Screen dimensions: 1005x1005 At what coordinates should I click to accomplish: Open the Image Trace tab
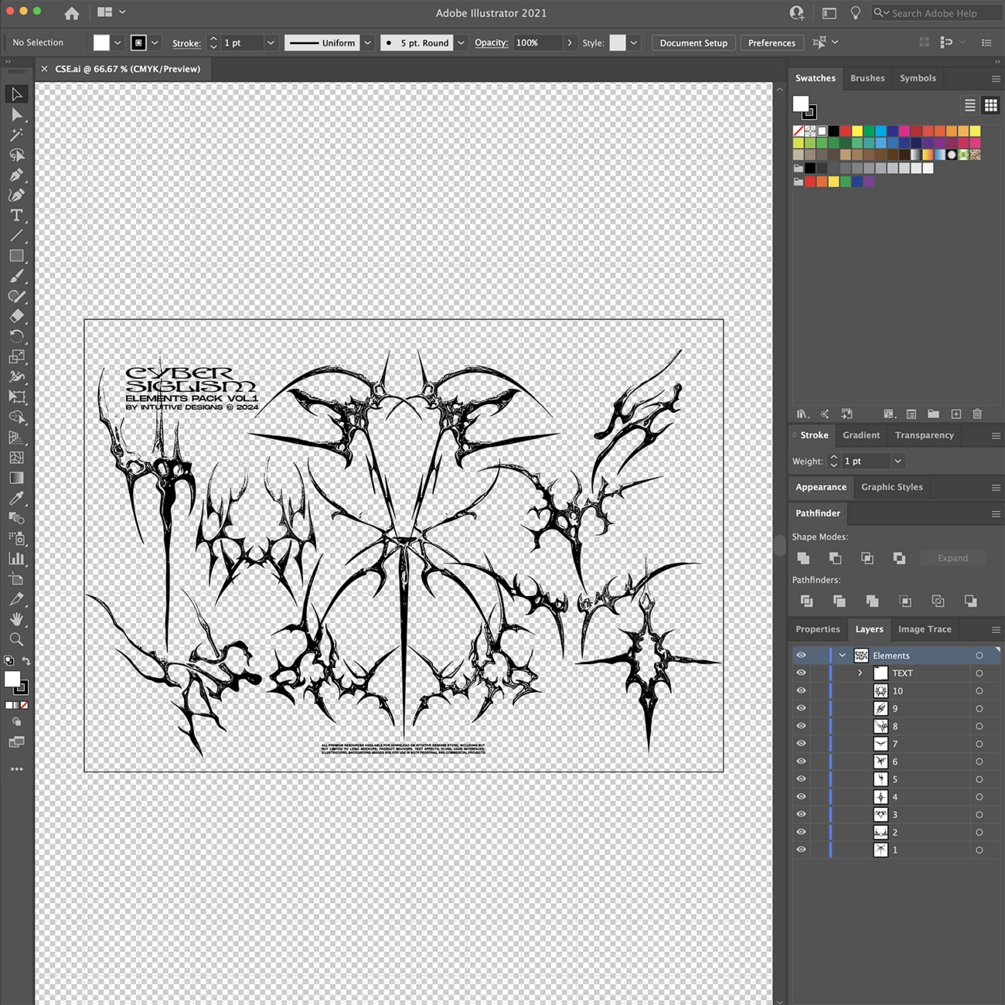pos(924,629)
